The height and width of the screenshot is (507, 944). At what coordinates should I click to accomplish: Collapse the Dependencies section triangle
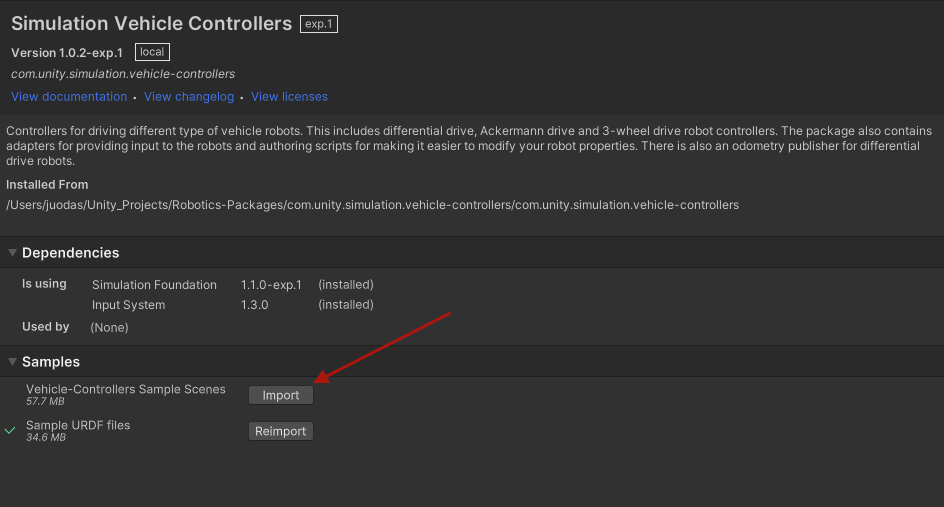(12, 253)
